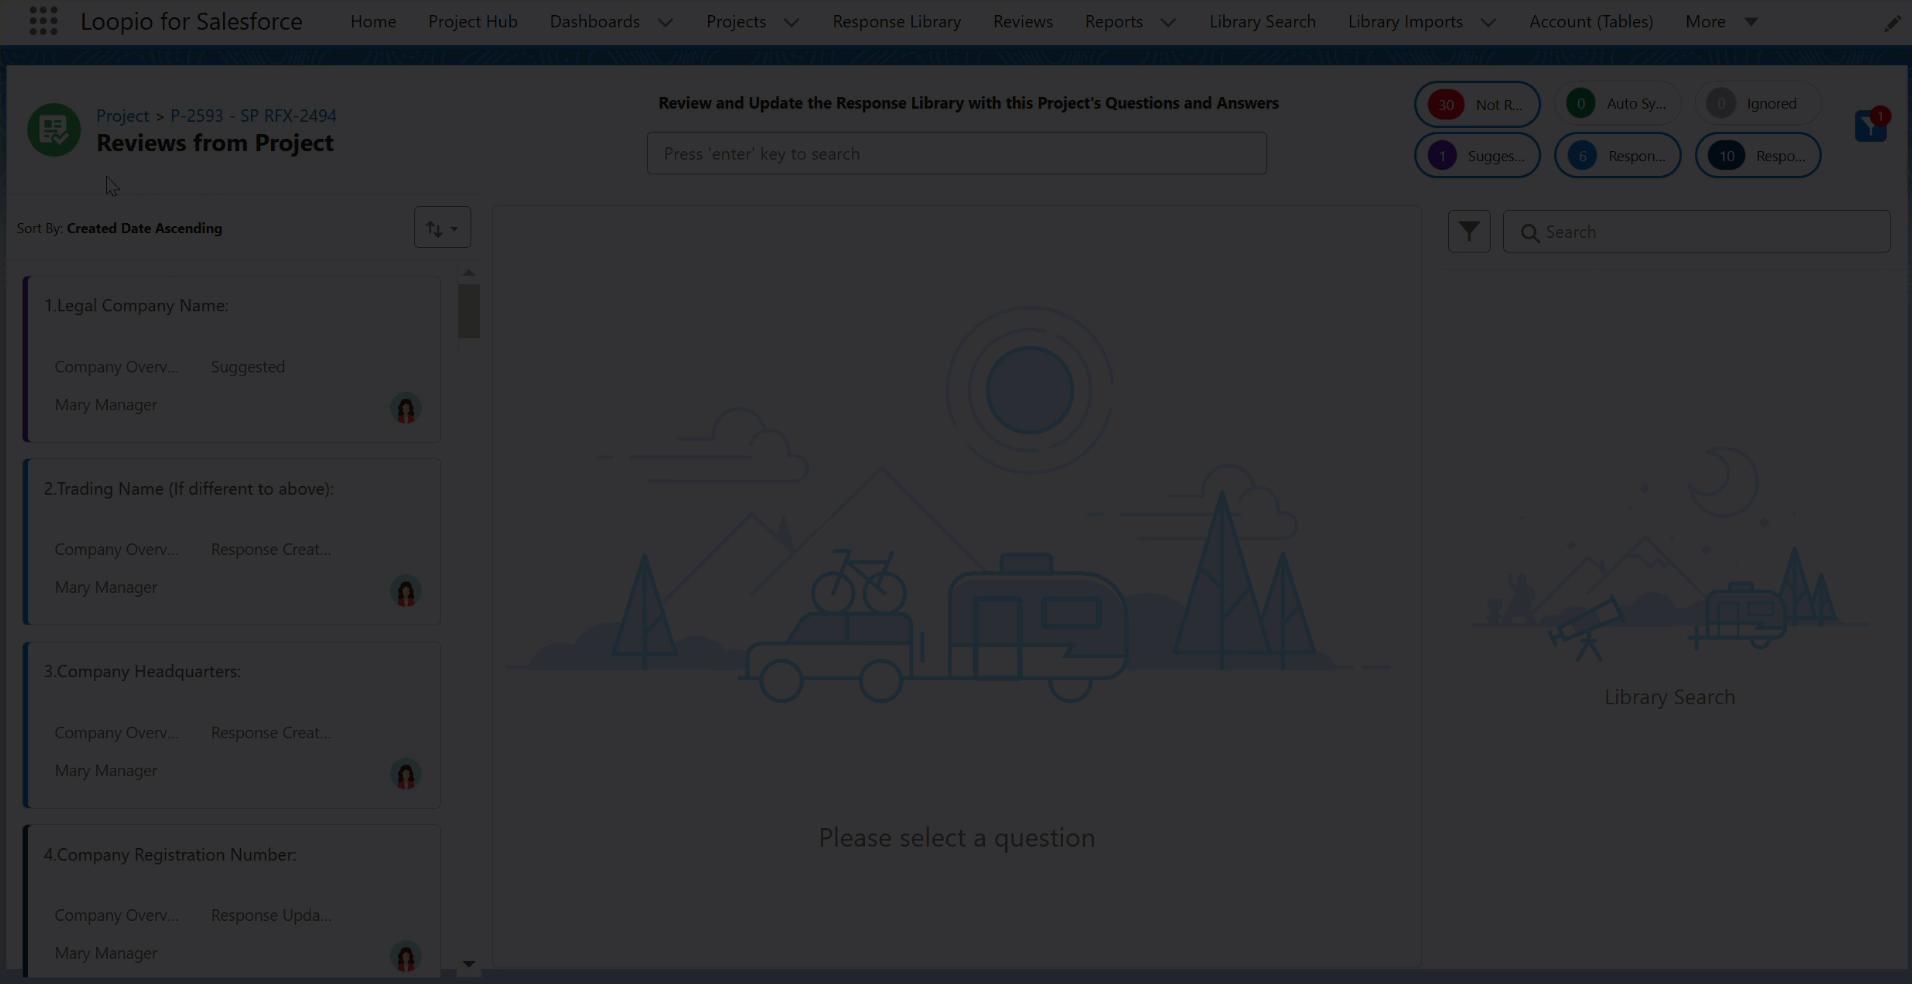This screenshot has height=984, width=1912.
Task: Open the App Launcher grid icon
Action: [43, 21]
